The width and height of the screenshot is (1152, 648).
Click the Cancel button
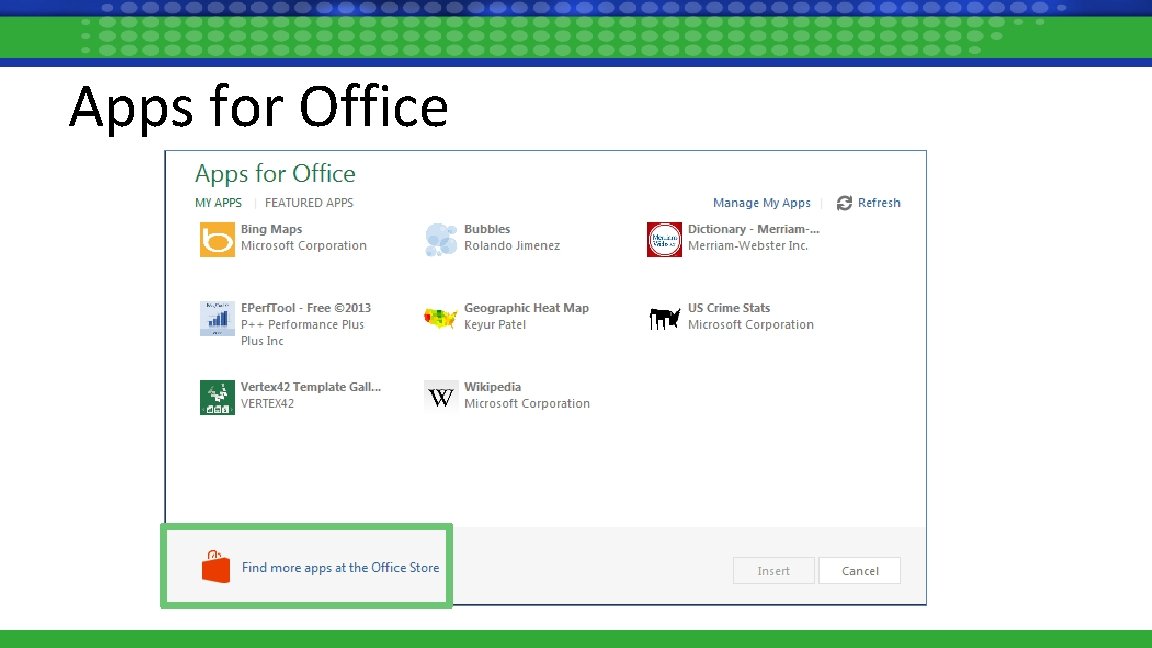pos(860,571)
